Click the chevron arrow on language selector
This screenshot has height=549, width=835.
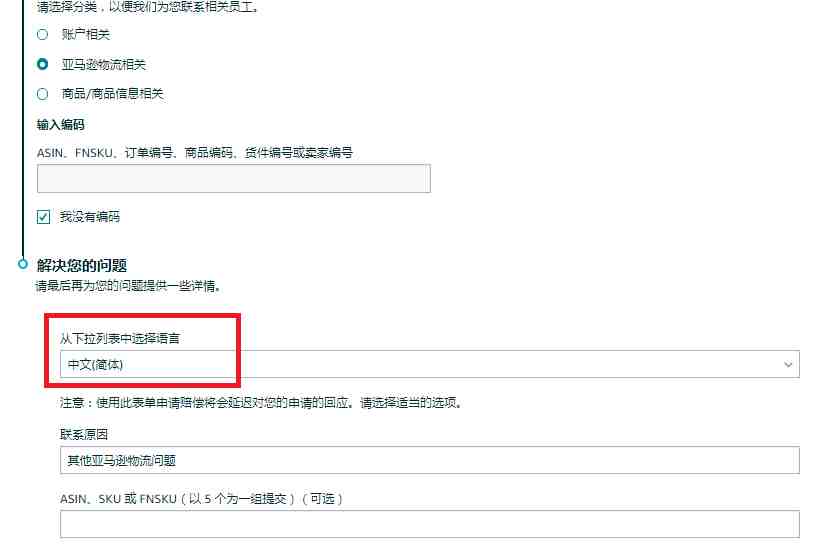788,365
